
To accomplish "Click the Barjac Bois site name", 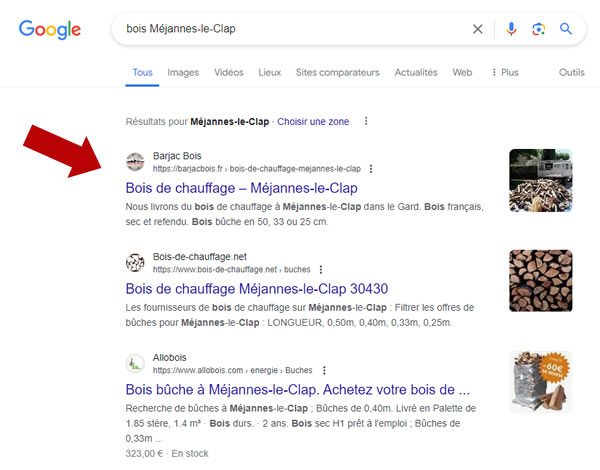I will click(x=177, y=156).
